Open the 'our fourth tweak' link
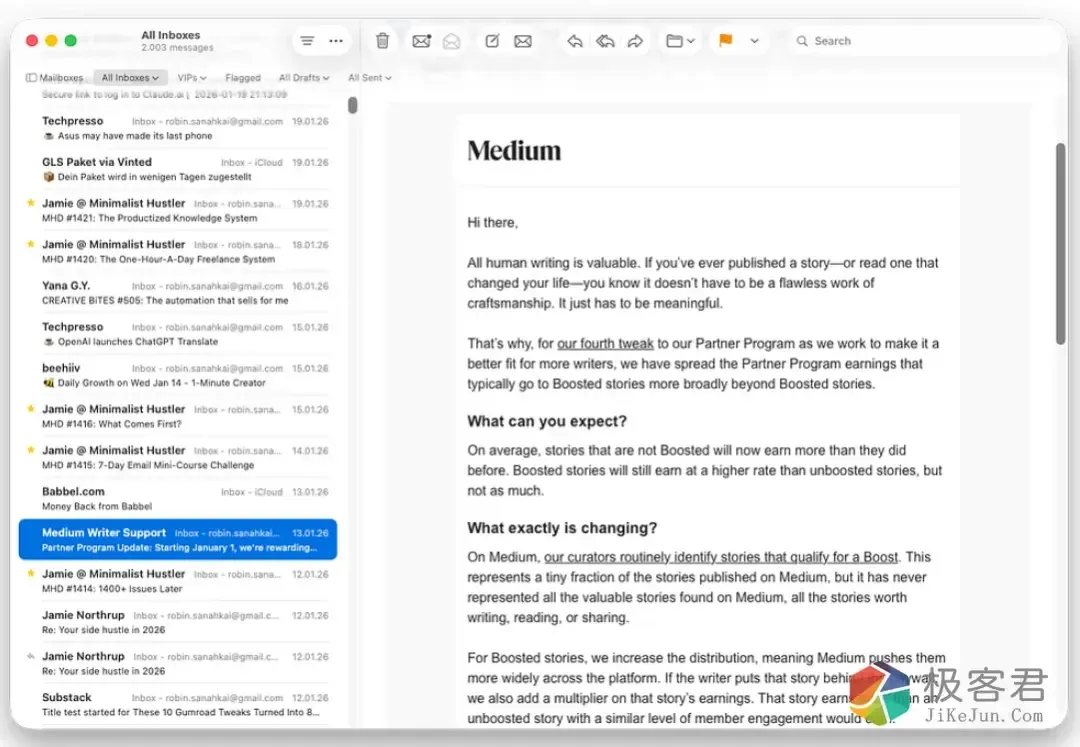The image size is (1080, 747). pos(605,343)
